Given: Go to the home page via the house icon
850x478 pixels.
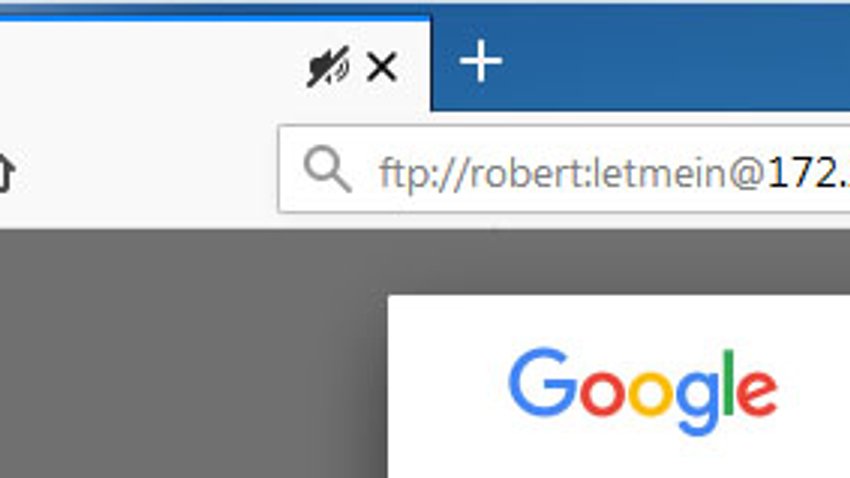Looking at the screenshot, I should click(x=5, y=173).
